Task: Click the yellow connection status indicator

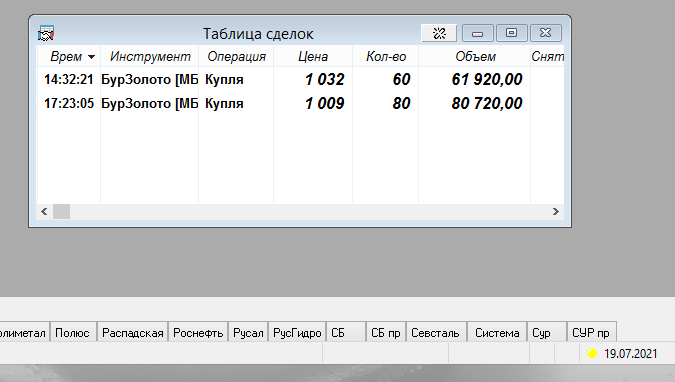Action: [592, 353]
